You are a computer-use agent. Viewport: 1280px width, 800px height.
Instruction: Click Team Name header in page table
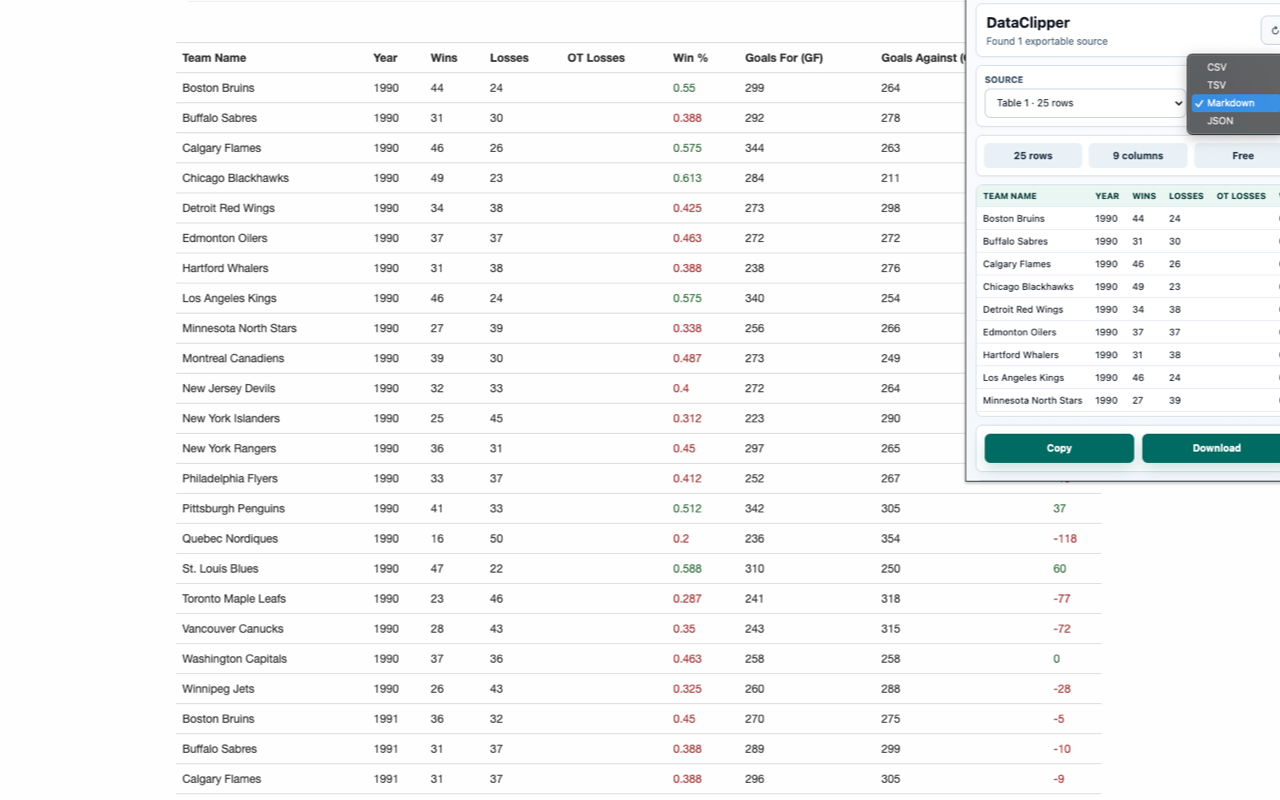(x=214, y=58)
